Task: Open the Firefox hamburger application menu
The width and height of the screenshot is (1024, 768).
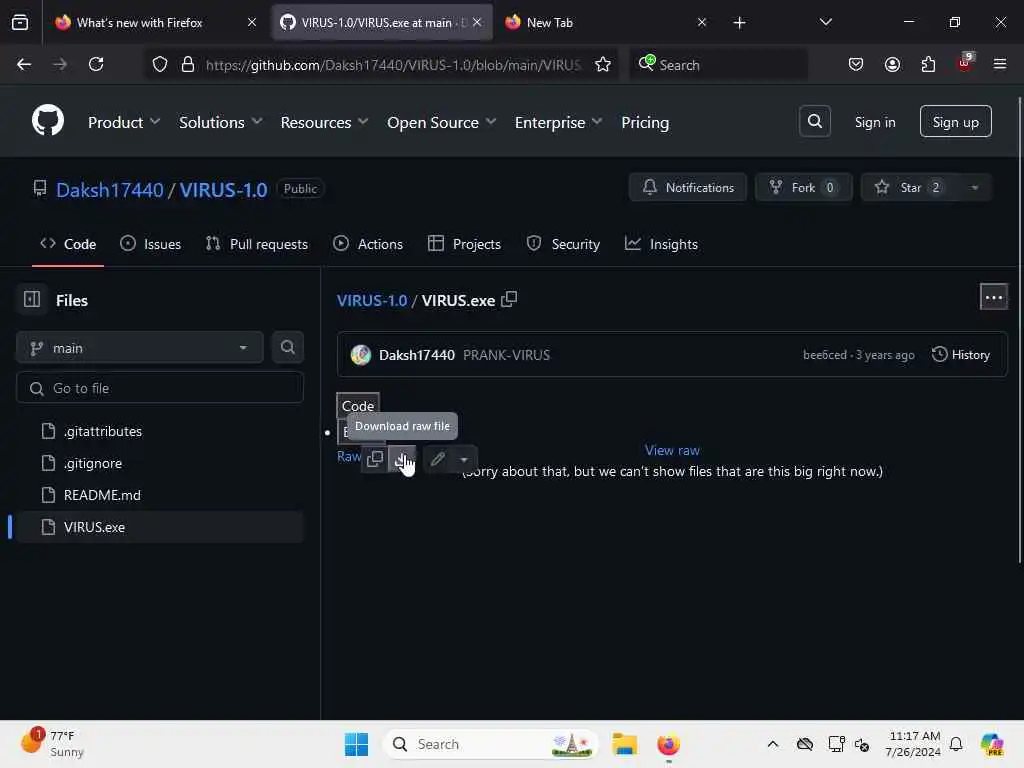Action: [x=999, y=64]
